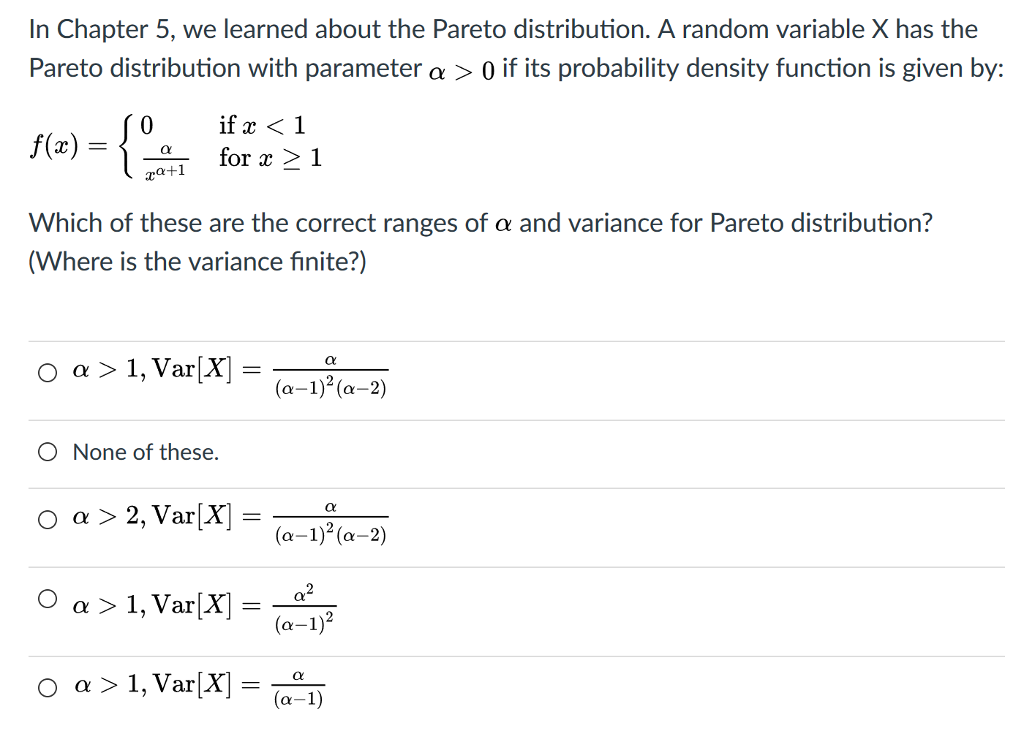Click the "f(x) =" density function label

(69, 147)
